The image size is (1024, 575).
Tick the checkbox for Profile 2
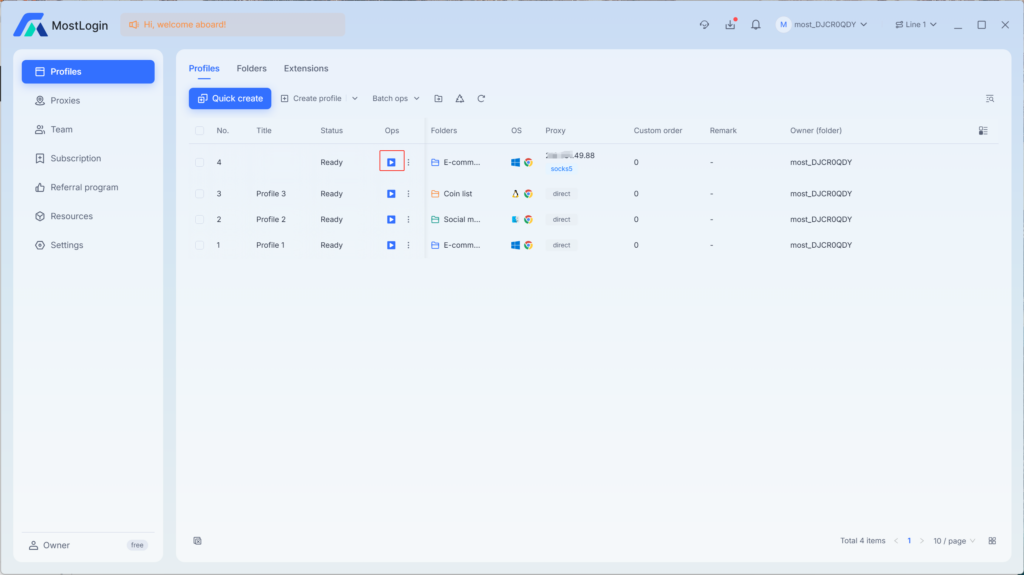(x=199, y=220)
